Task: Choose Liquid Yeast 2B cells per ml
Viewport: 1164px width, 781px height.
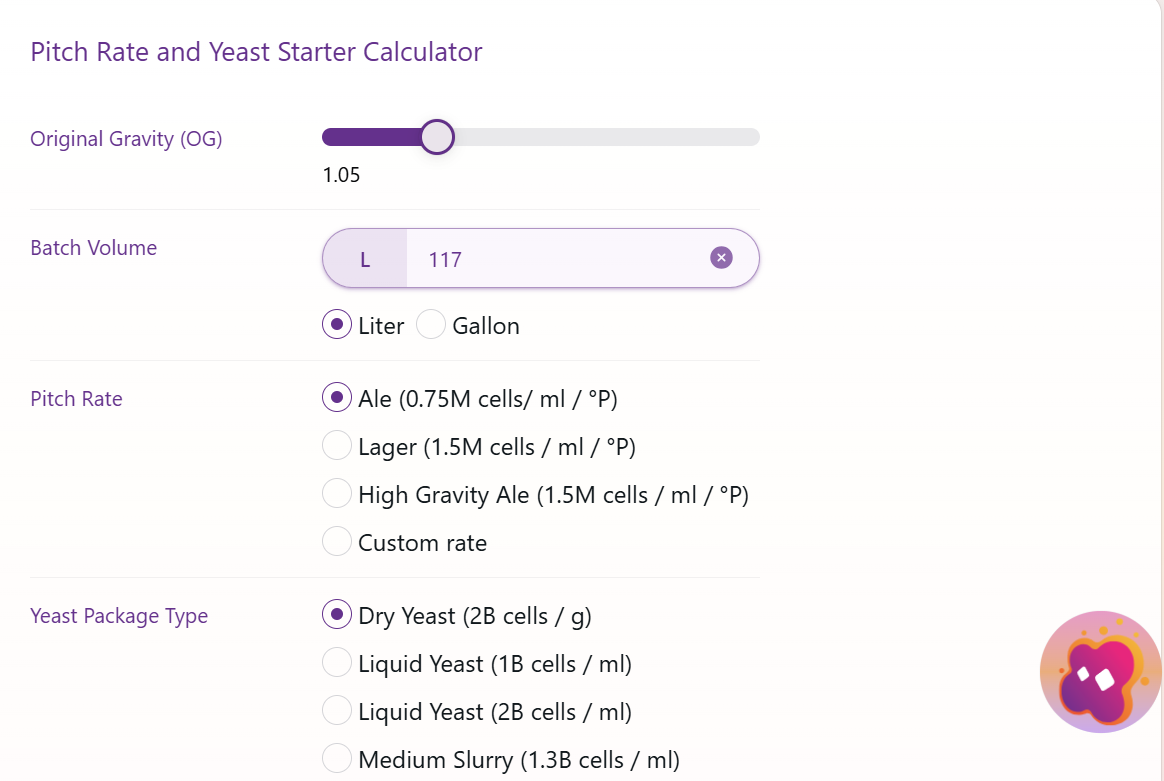Action: pos(337,711)
